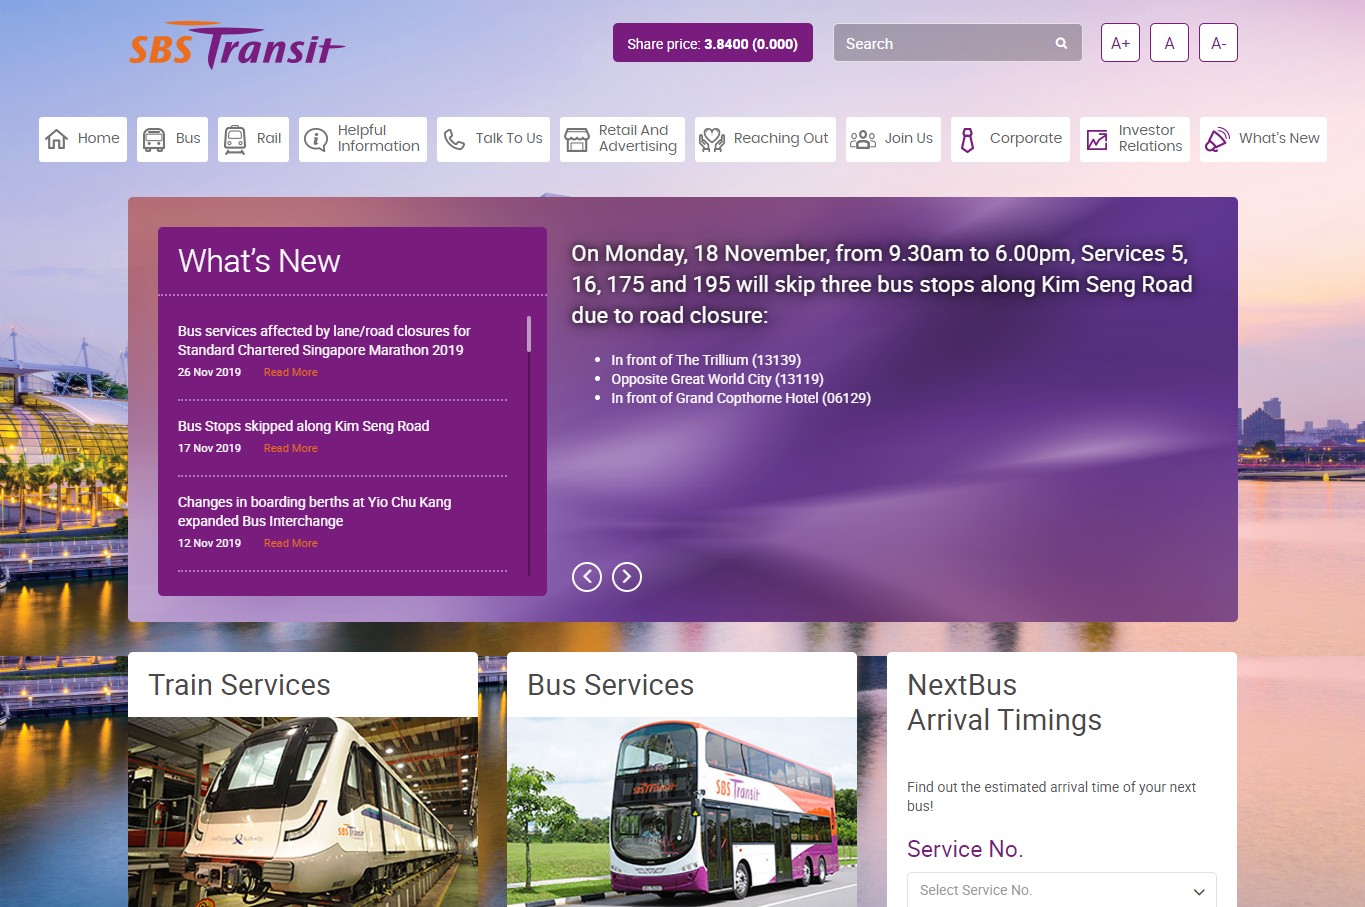This screenshot has width=1365, height=907.
Task: Click the shop icon for Retail And Advertising
Action: 577,139
